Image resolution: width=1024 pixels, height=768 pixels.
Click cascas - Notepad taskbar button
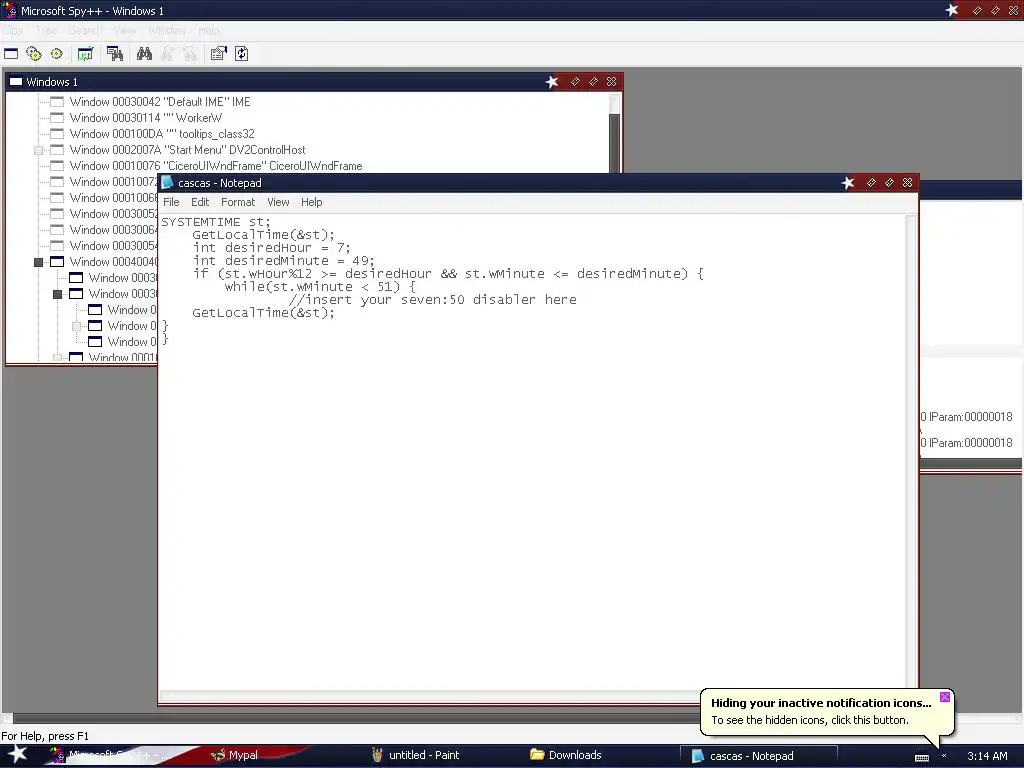(x=759, y=756)
